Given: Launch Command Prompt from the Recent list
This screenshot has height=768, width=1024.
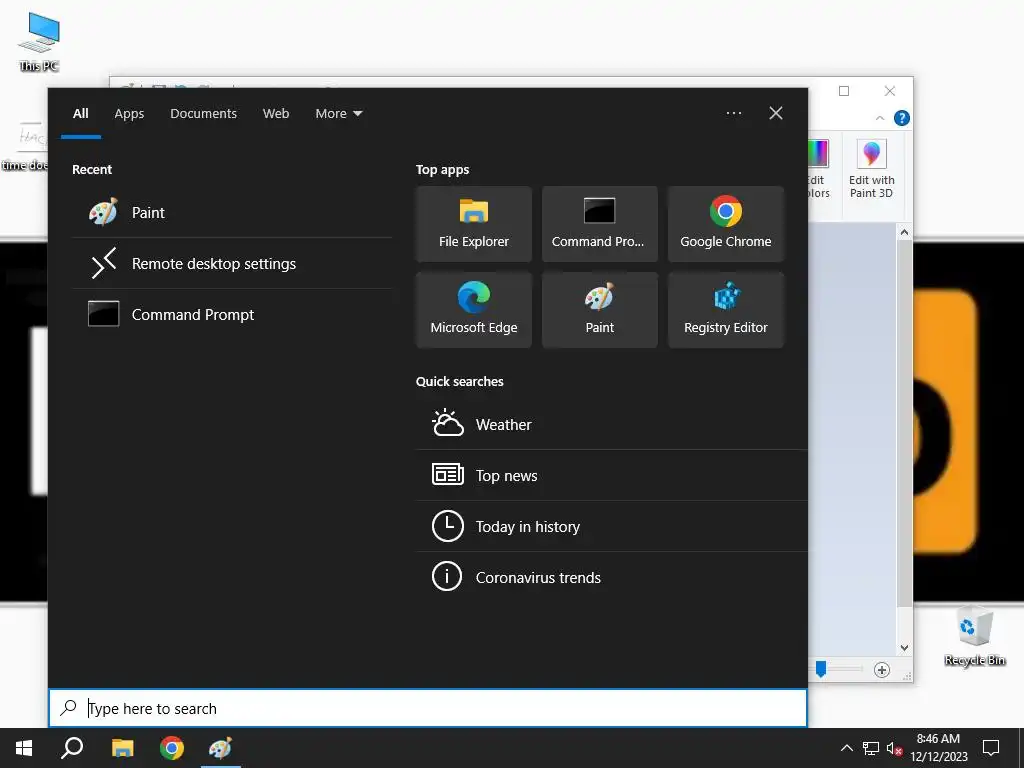Looking at the screenshot, I should (232, 314).
